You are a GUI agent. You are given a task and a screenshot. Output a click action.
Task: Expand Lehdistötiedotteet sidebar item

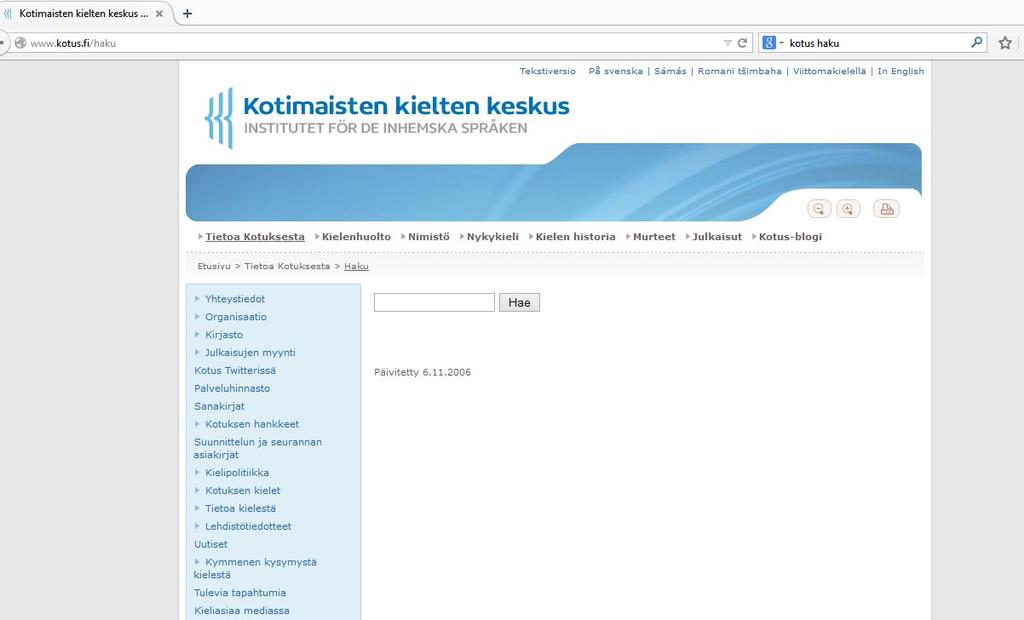point(248,527)
